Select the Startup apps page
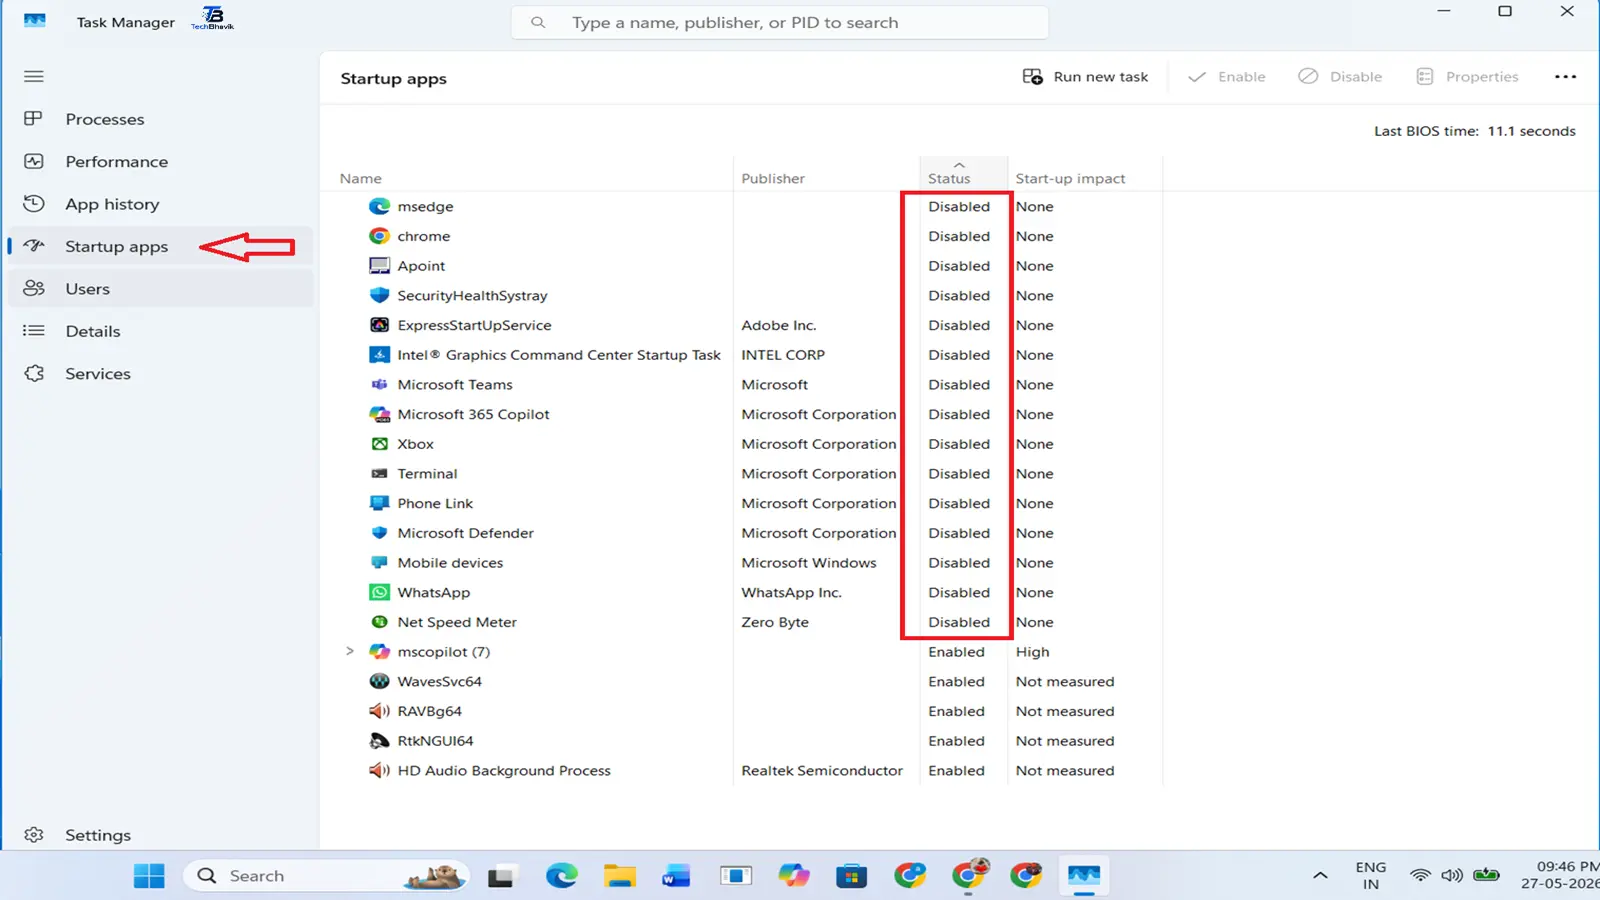 click(x=160, y=246)
